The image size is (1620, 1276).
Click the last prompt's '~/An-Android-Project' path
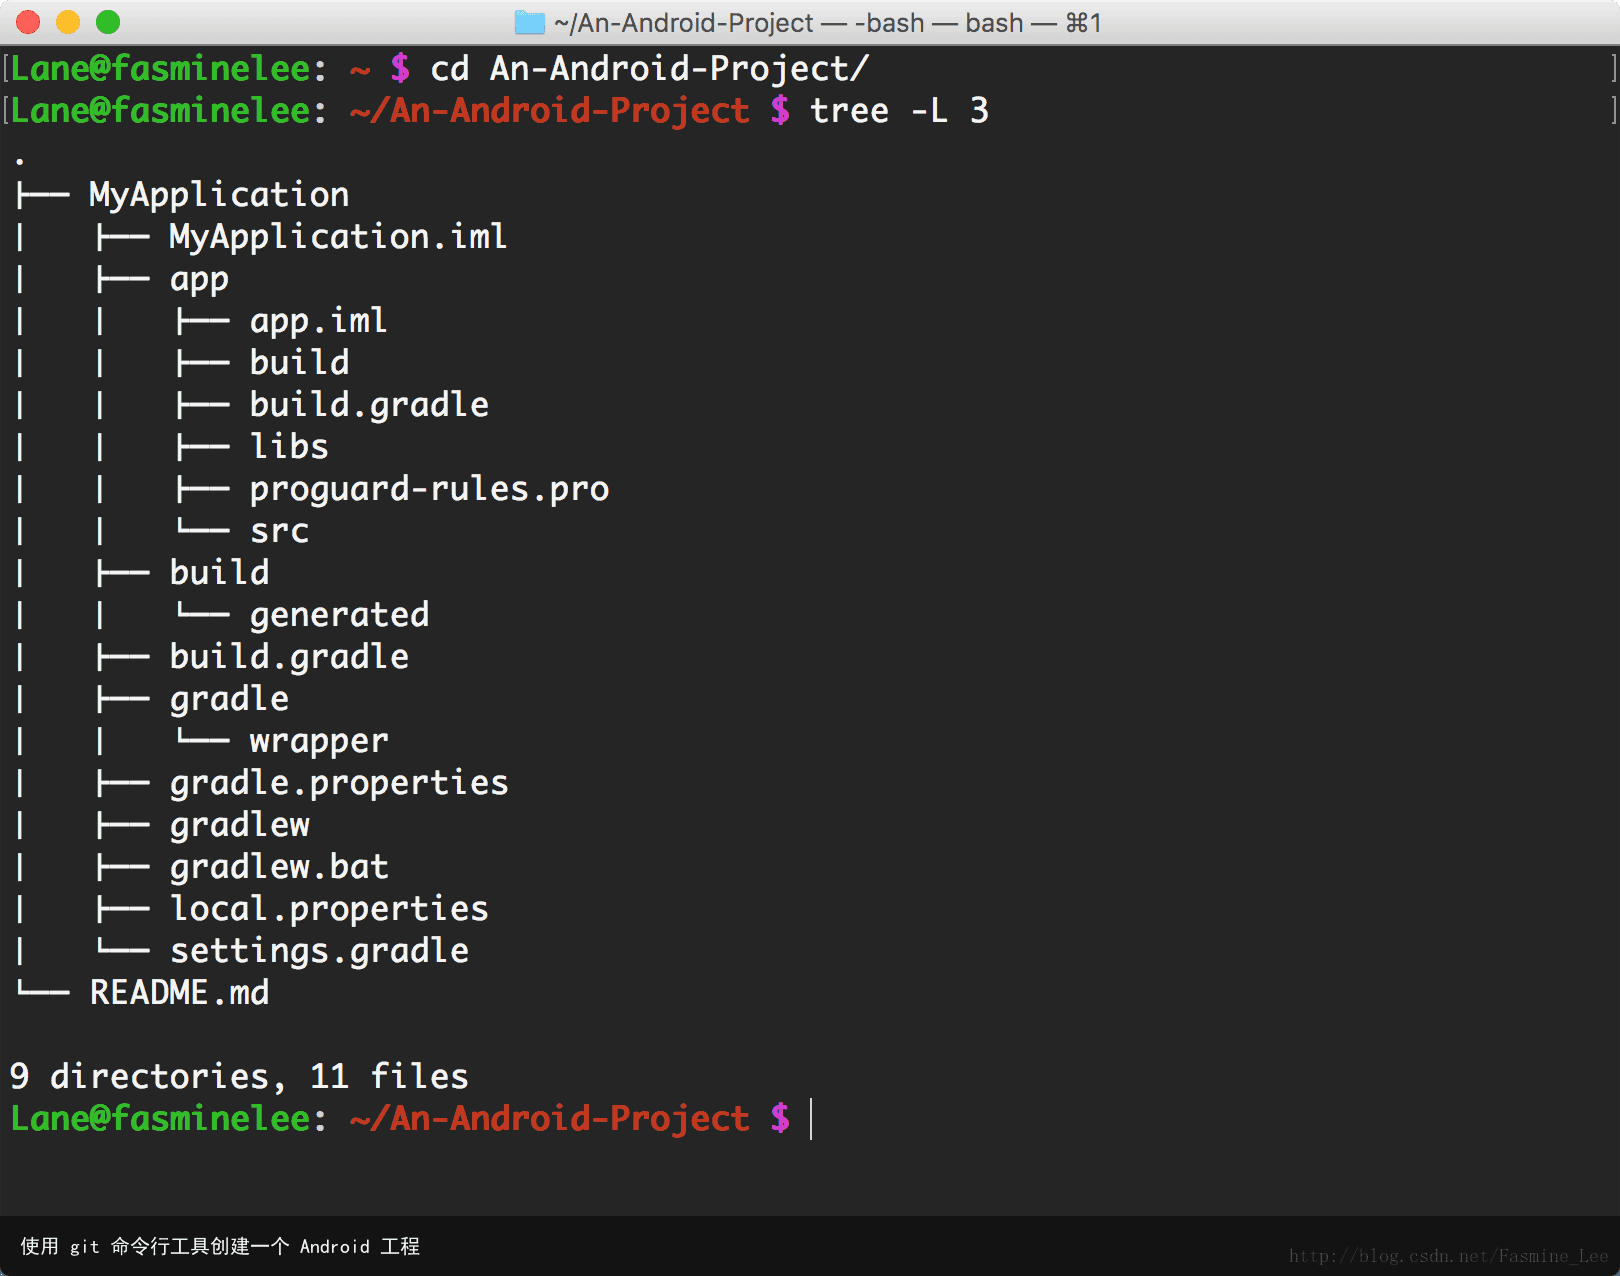coord(549,1118)
